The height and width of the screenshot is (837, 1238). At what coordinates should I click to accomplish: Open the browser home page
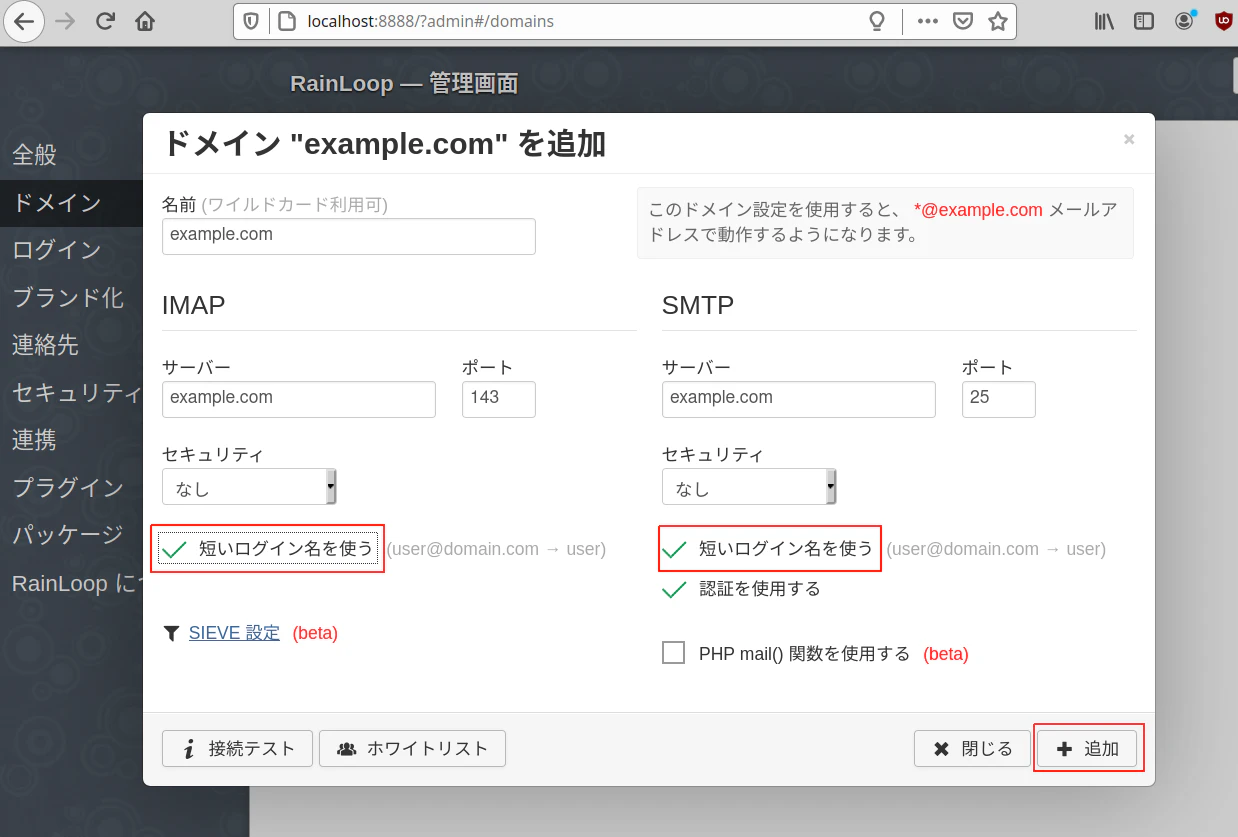[145, 21]
